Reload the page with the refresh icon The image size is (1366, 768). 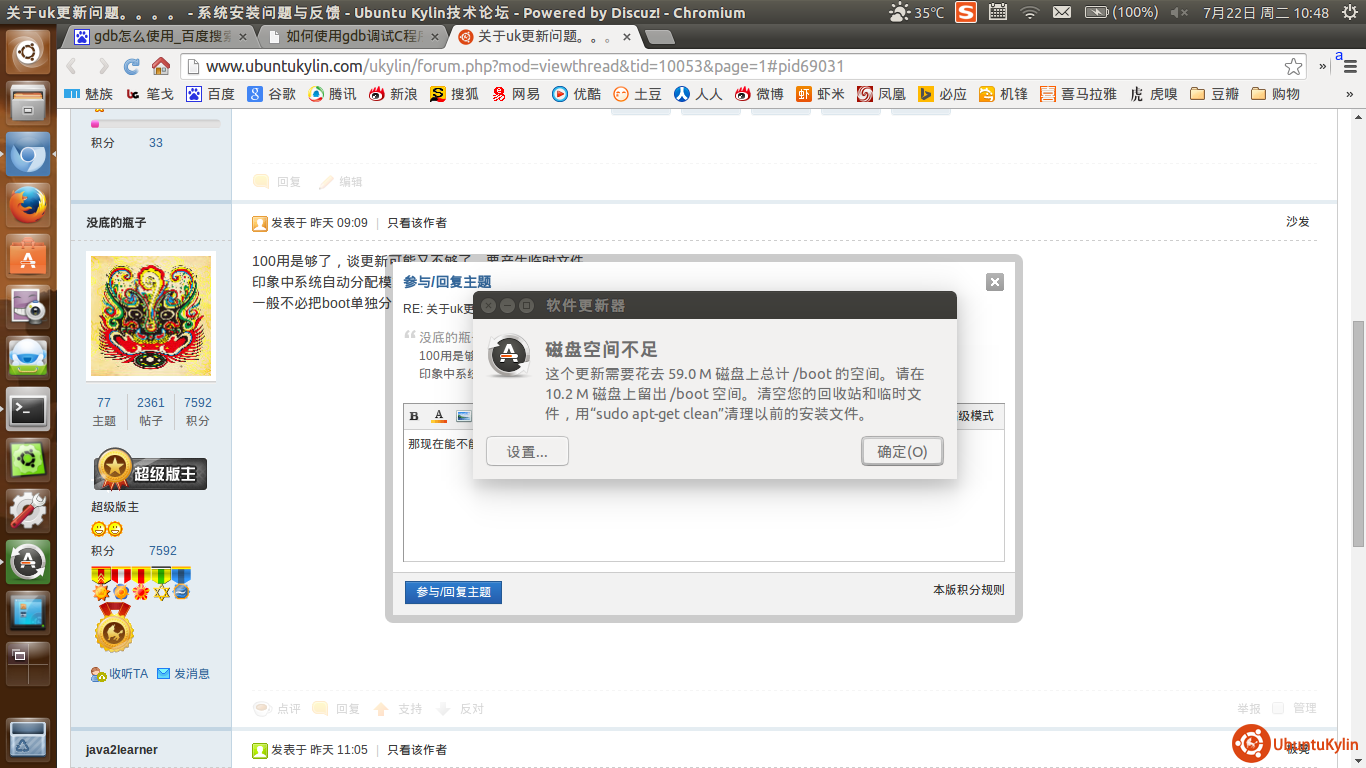pyautogui.click(x=131, y=67)
